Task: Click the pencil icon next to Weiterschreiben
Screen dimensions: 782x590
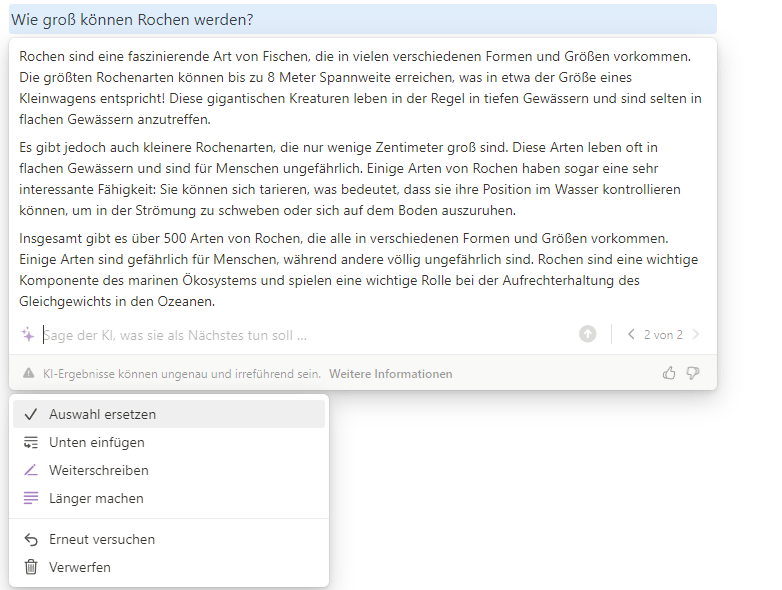Action: coord(31,470)
